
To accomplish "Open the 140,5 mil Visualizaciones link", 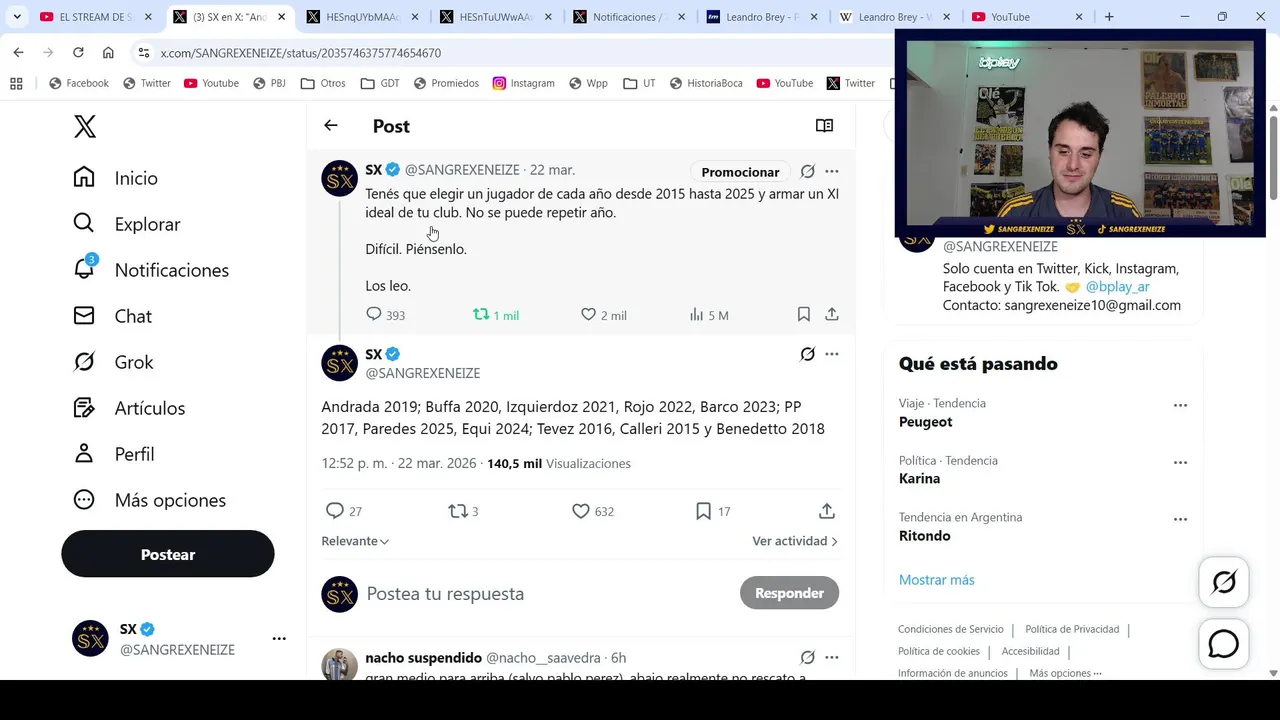I will pos(559,463).
